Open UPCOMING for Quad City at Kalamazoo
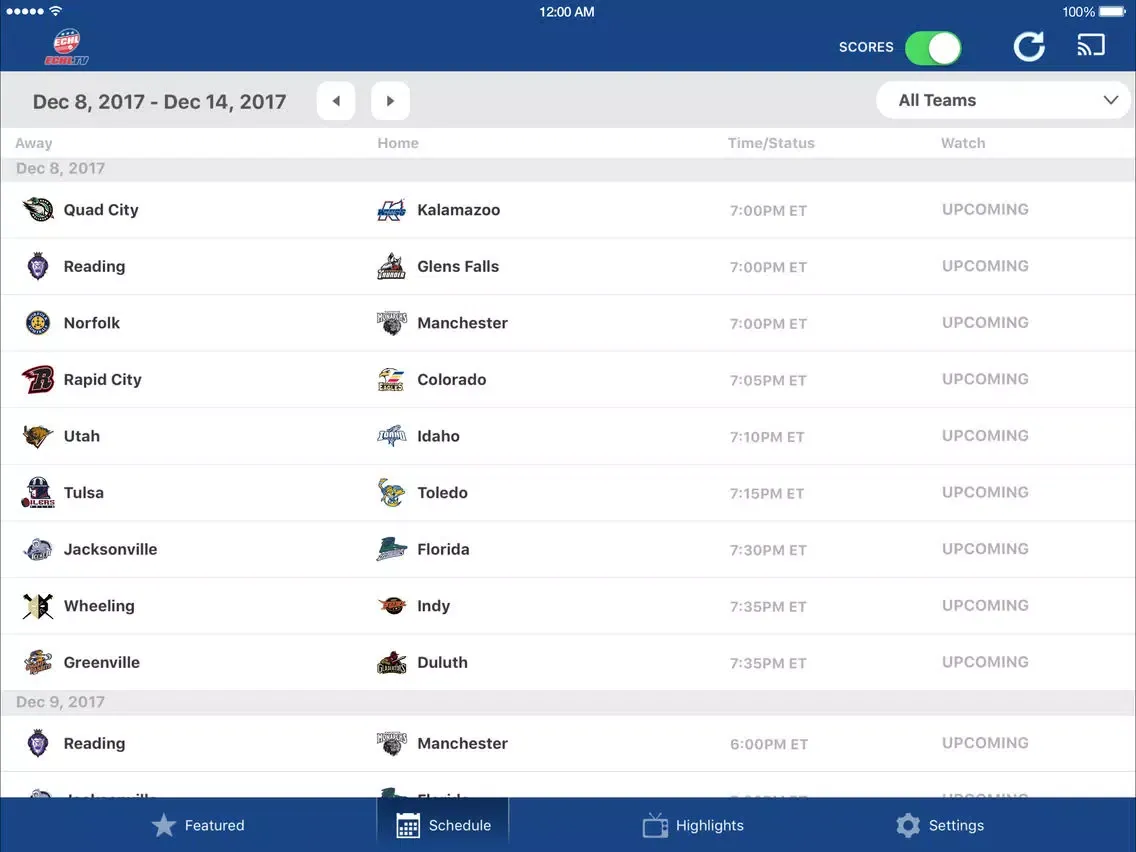 (985, 209)
